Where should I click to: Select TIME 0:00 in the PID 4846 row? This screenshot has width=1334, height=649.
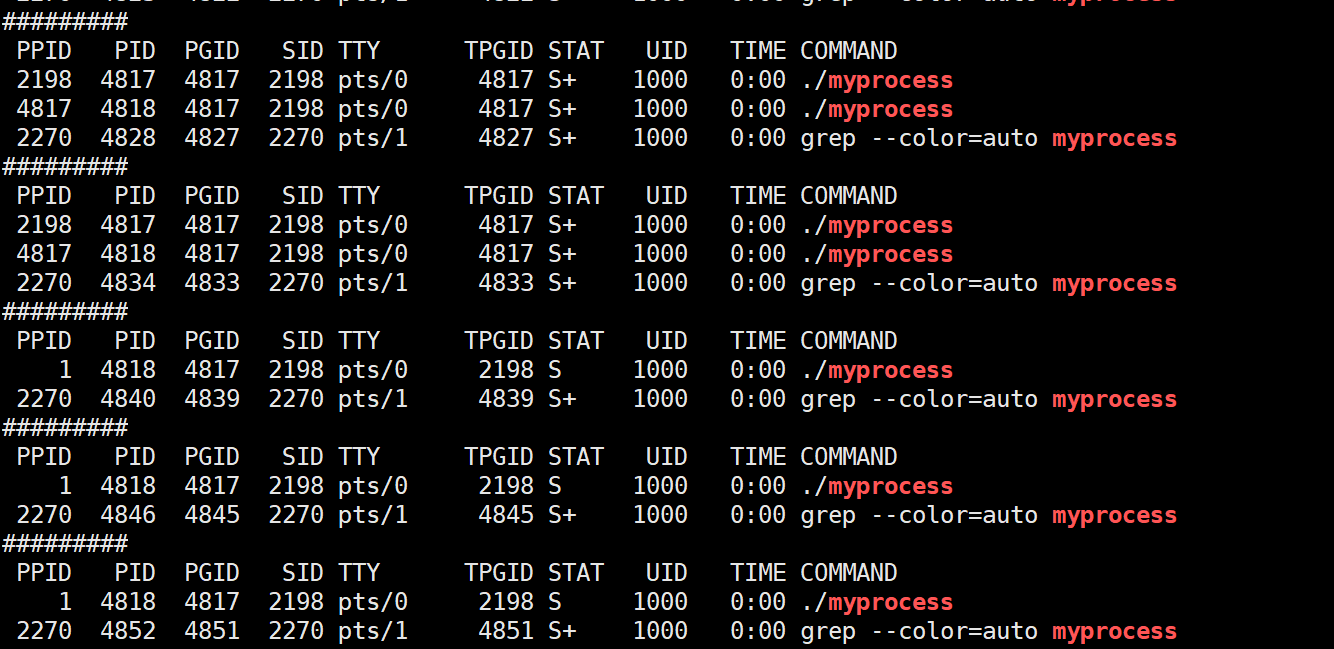(758, 515)
